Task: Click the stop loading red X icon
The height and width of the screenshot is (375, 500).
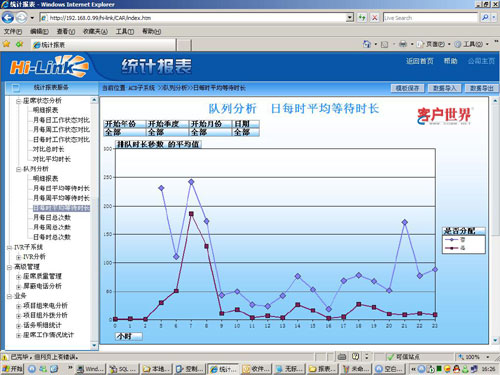Action: tap(375, 17)
